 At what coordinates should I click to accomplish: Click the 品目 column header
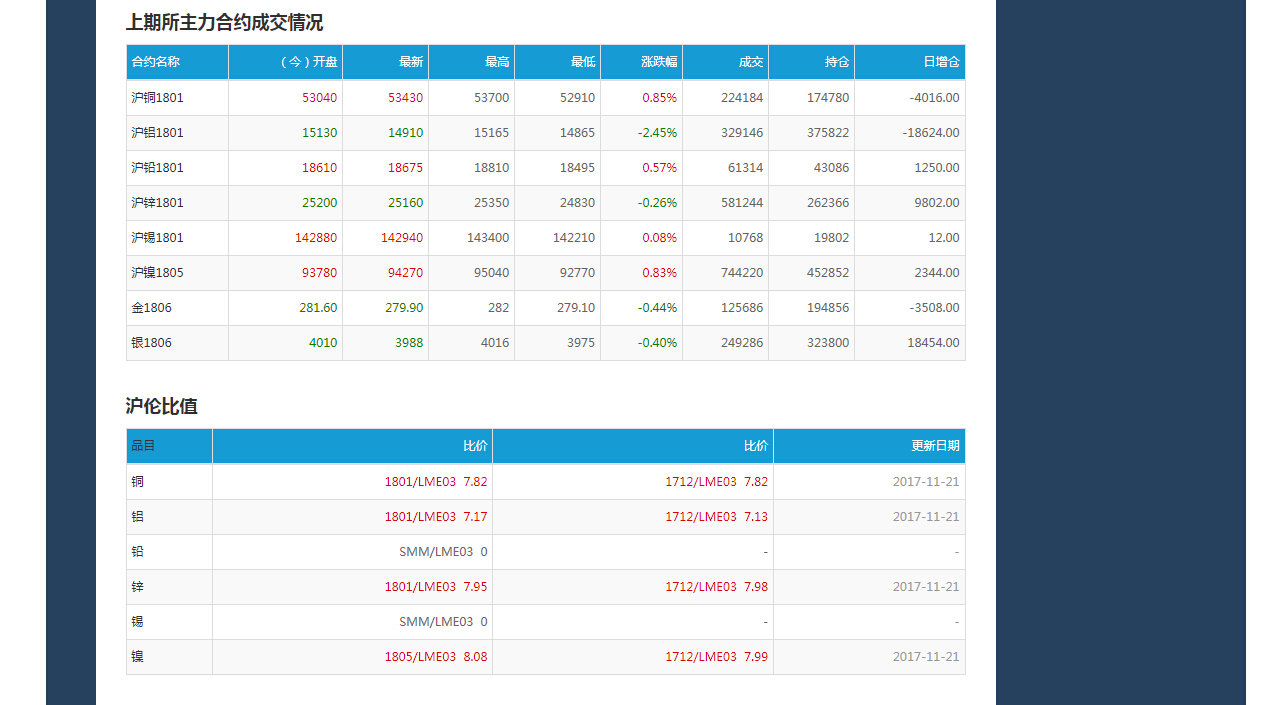pos(143,446)
